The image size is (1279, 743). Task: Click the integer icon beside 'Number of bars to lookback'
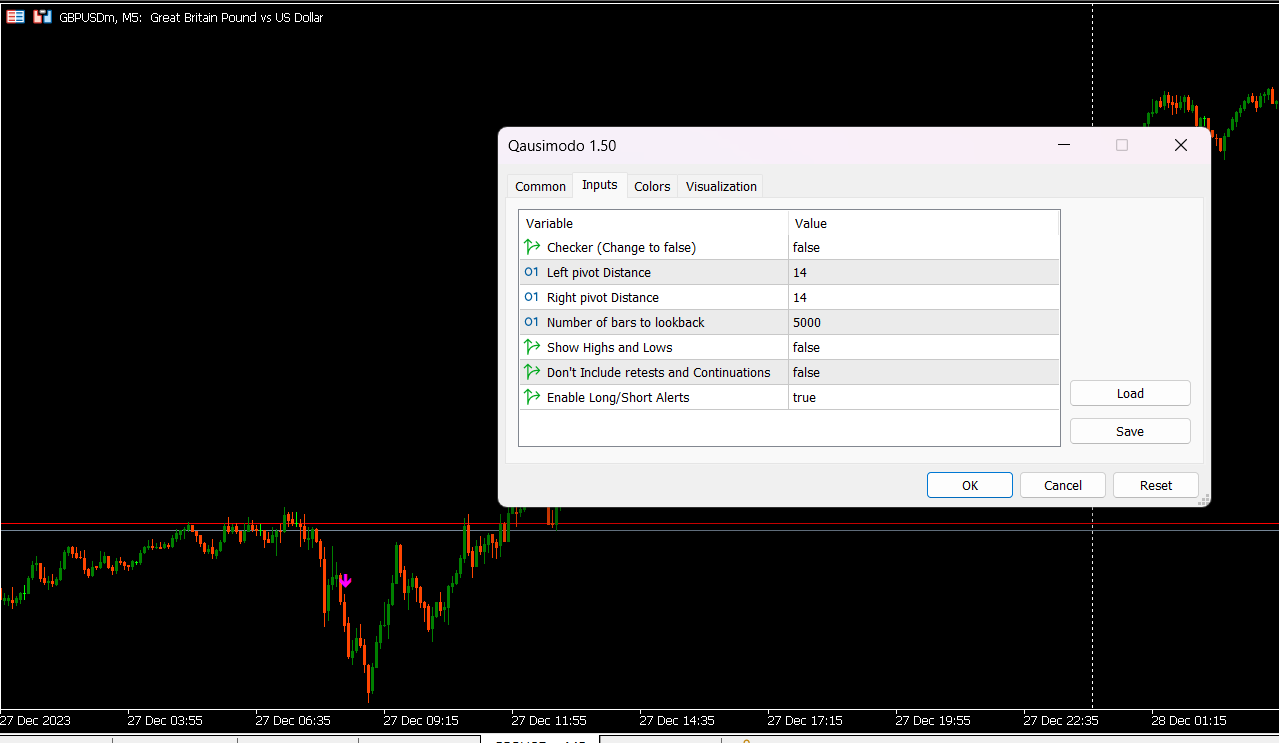pyautogui.click(x=530, y=322)
